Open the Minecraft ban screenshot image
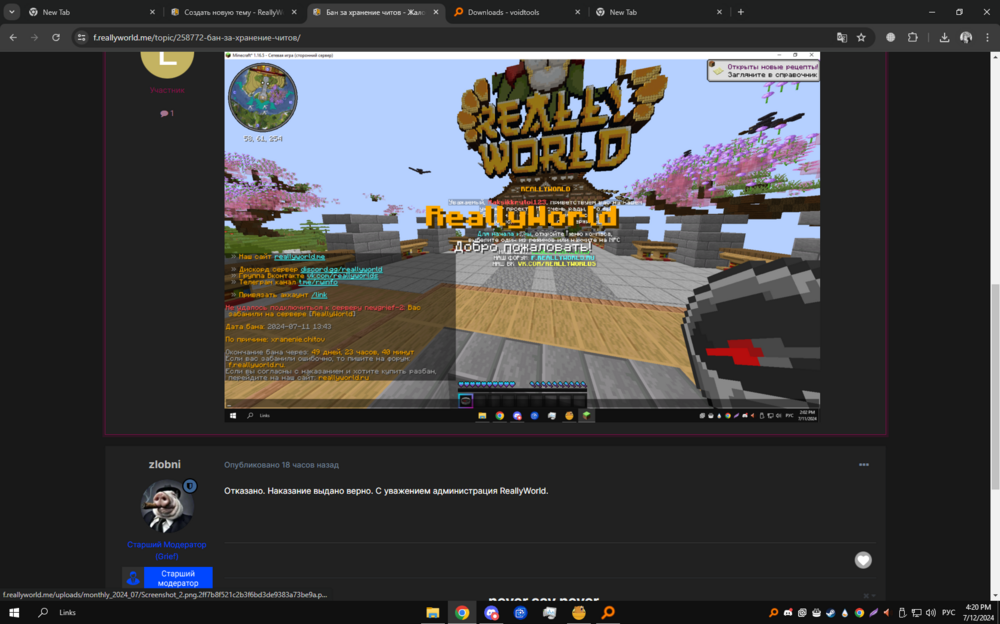 point(522,237)
